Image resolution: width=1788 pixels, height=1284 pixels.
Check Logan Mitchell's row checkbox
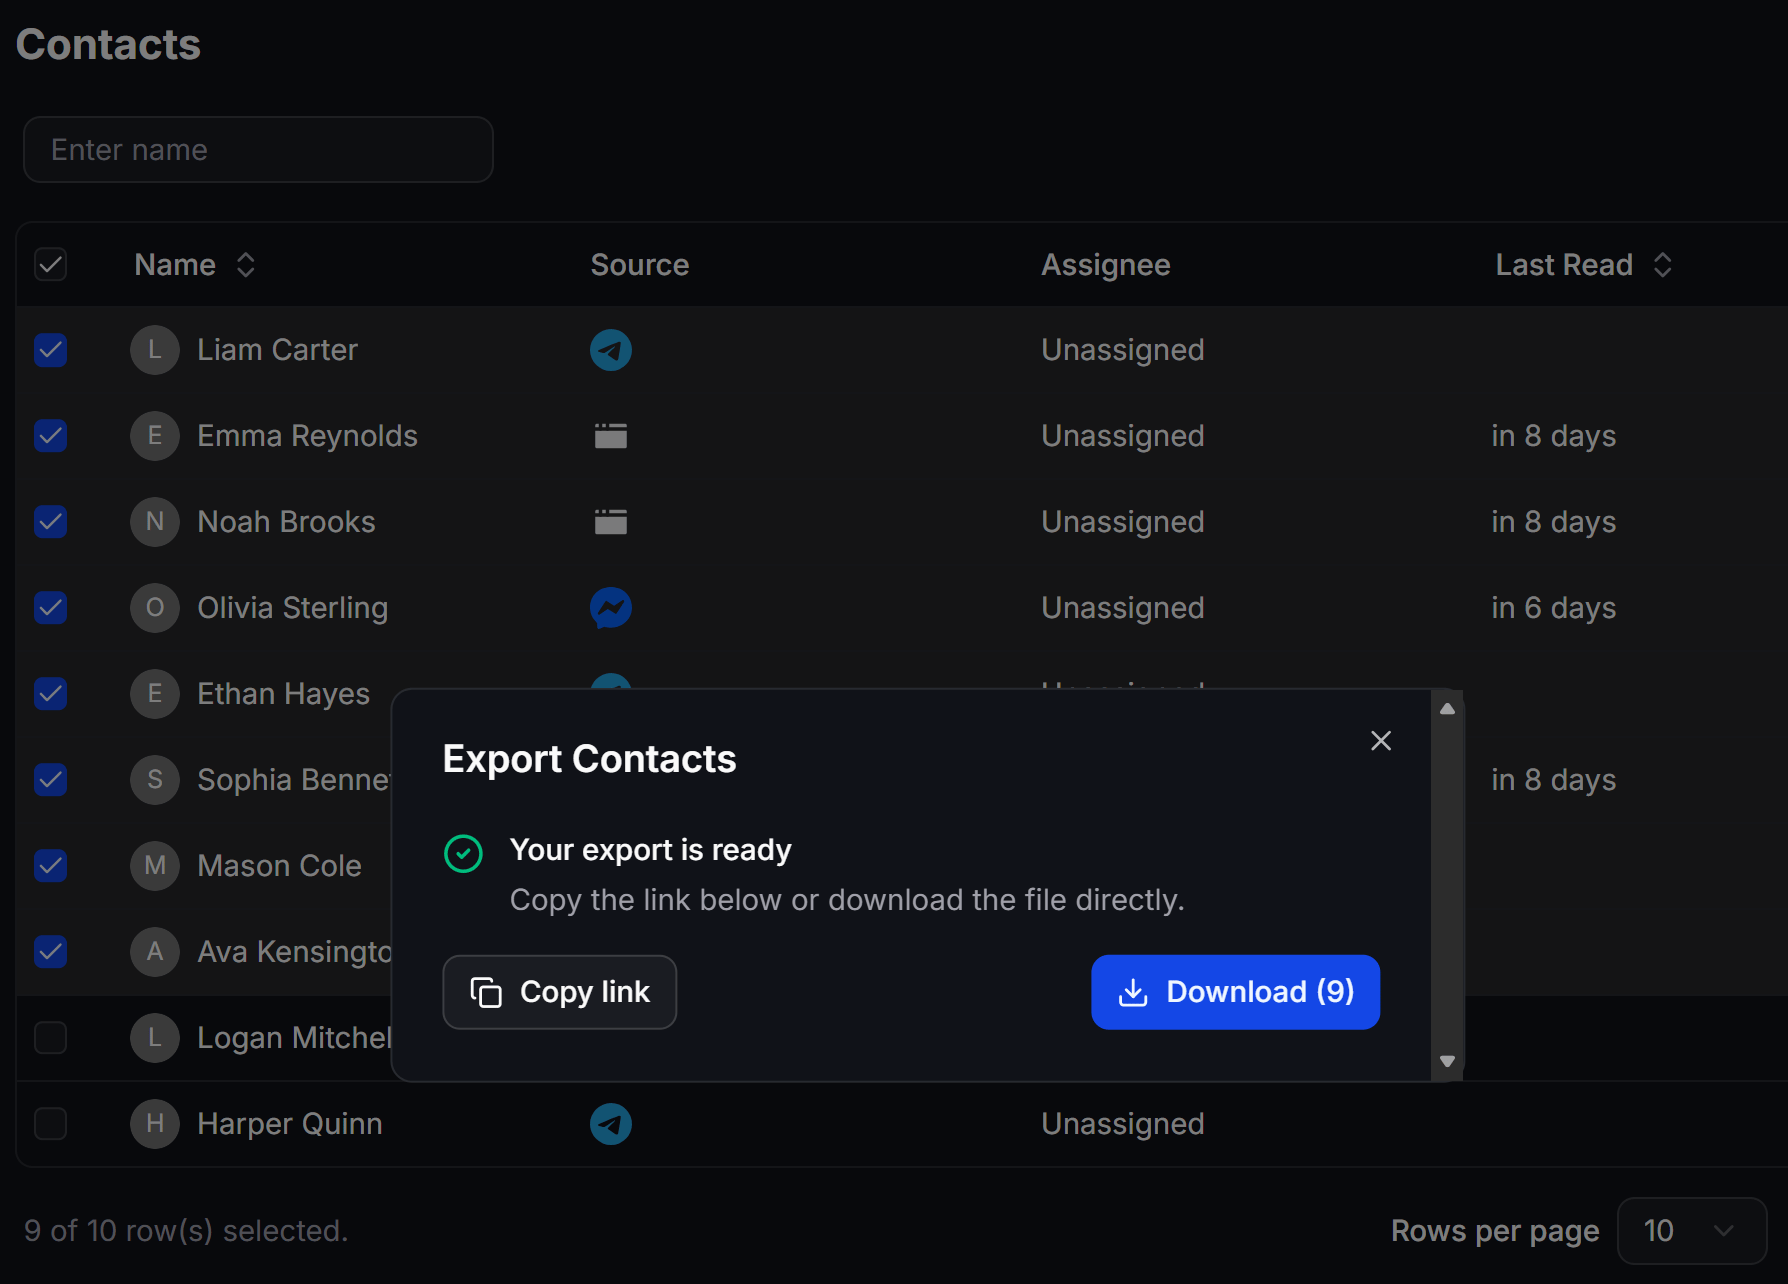click(x=51, y=1038)
